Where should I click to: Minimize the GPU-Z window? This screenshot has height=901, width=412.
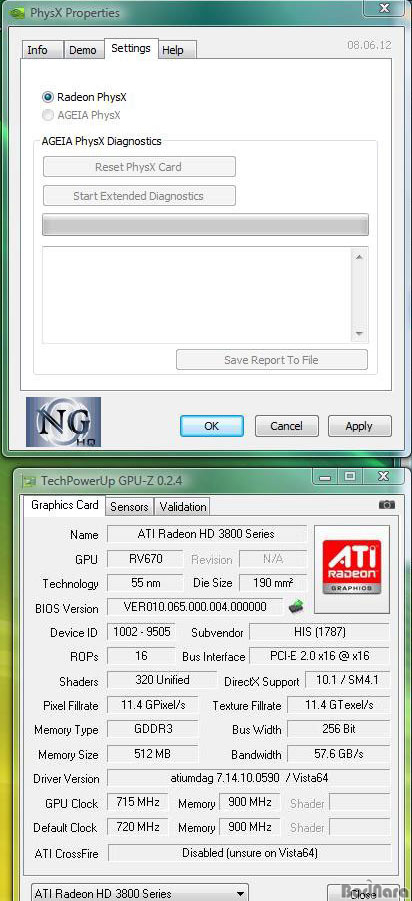tap(325, 477)
